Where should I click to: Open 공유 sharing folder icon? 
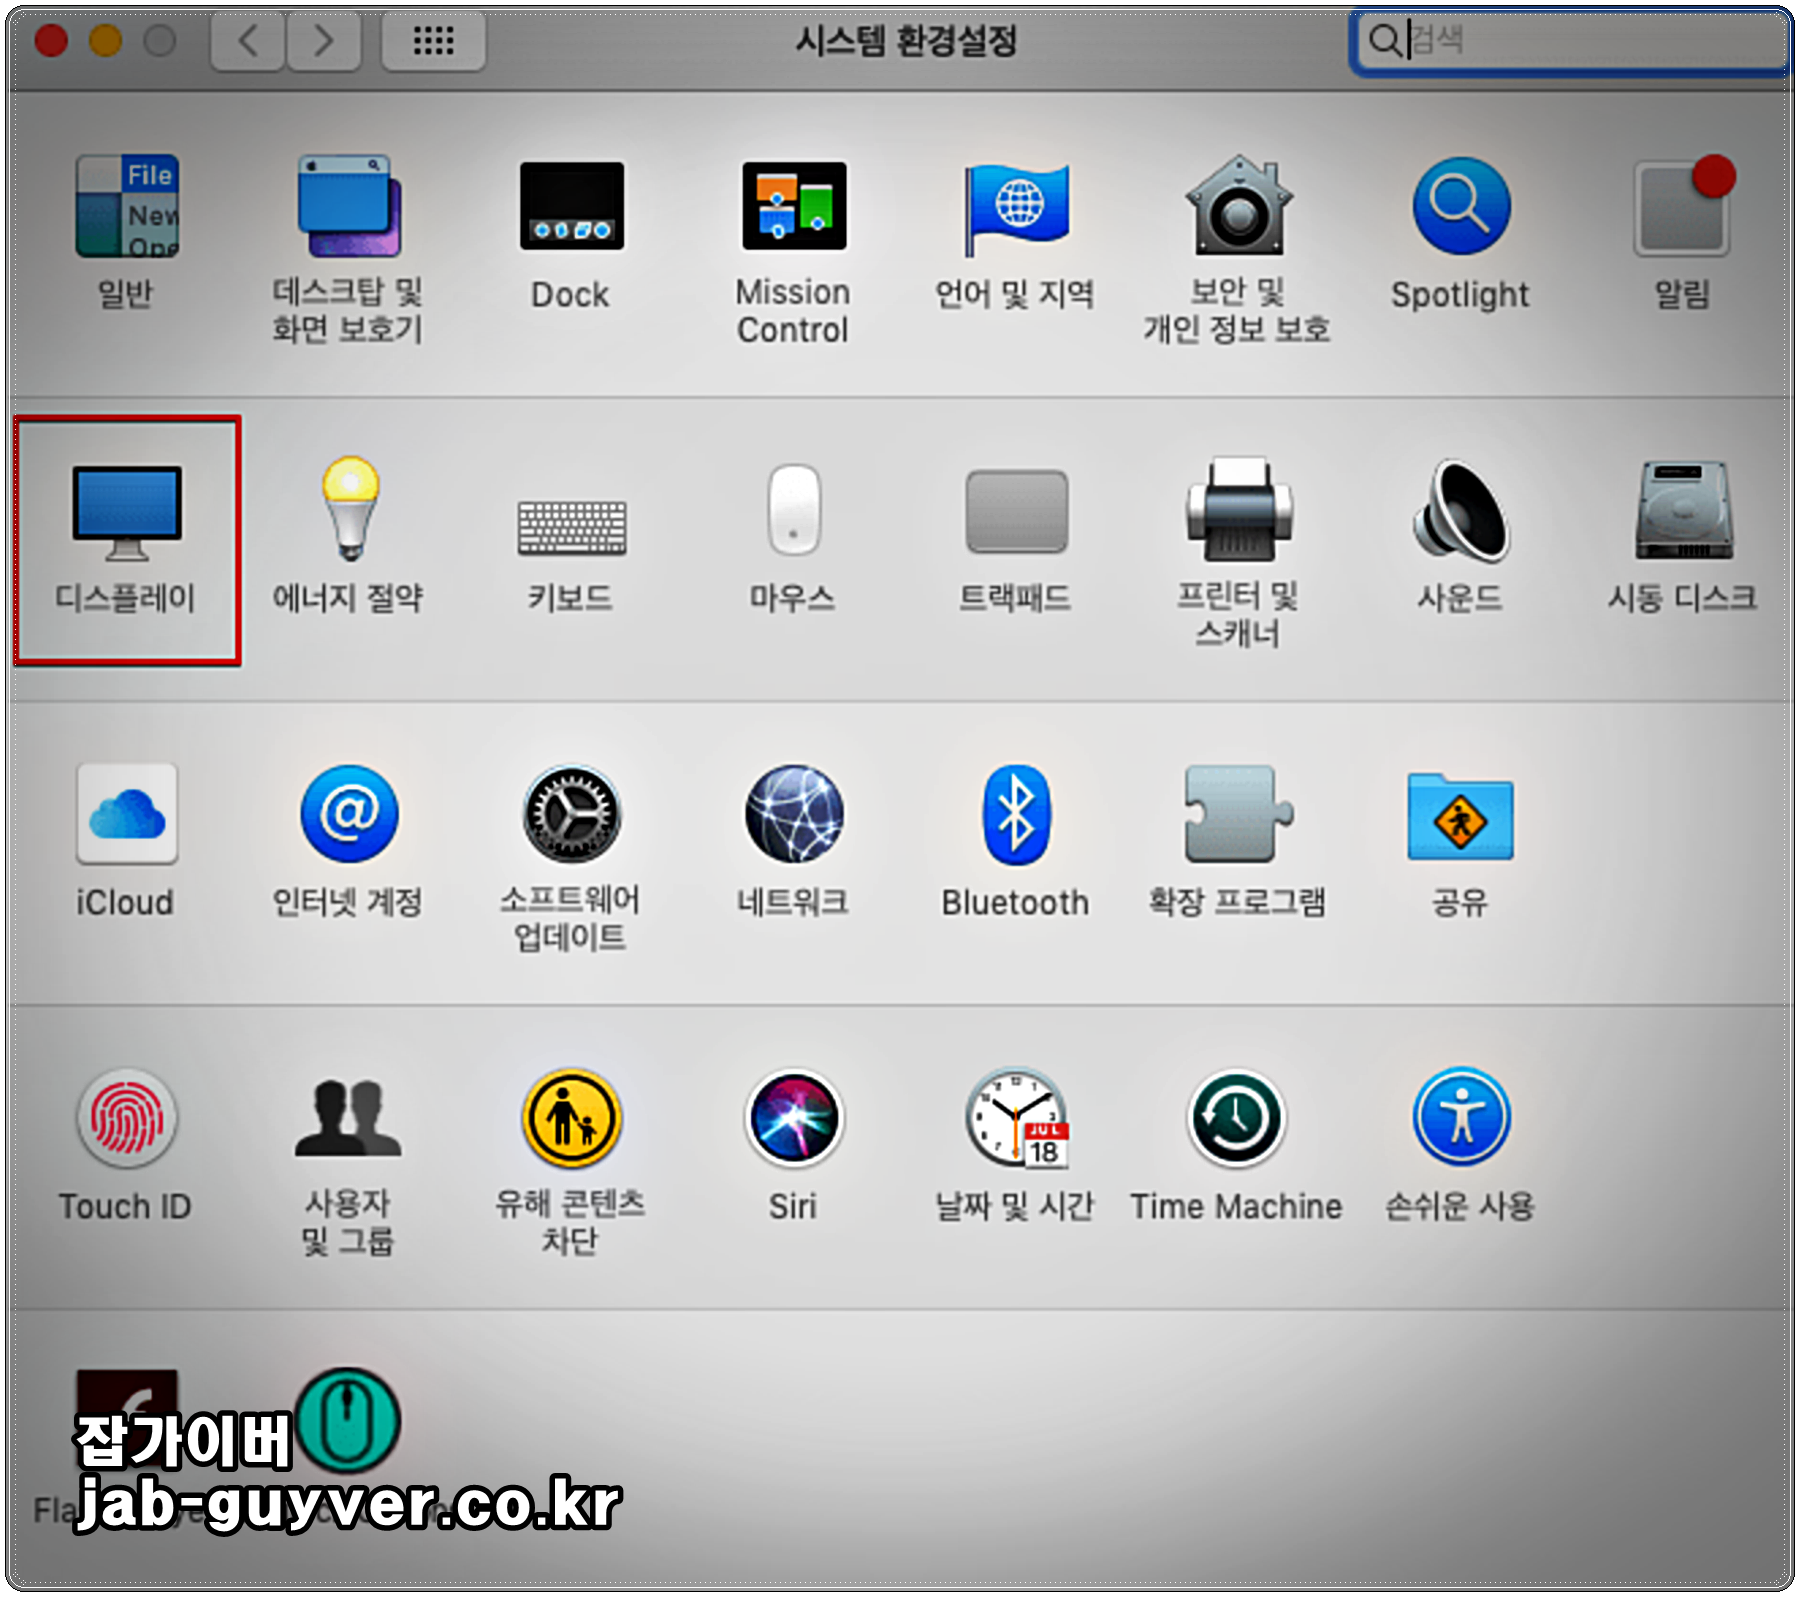point(1461,816)
